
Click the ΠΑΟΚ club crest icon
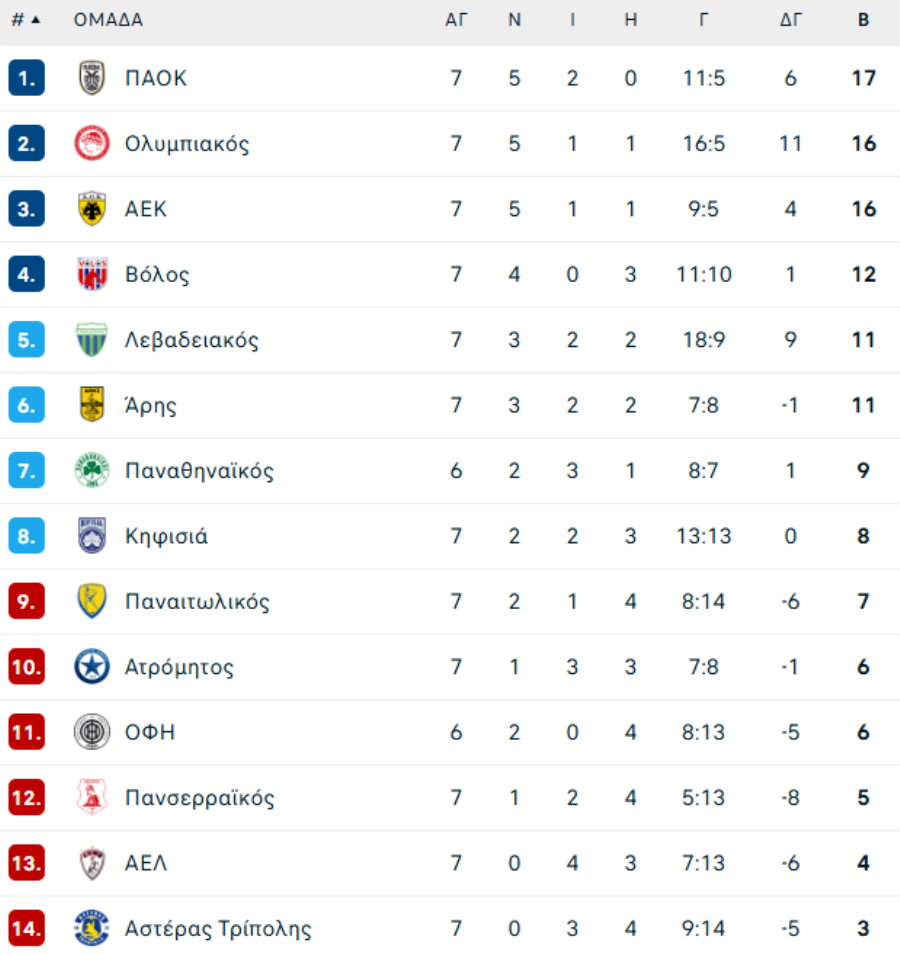point(92,78)
